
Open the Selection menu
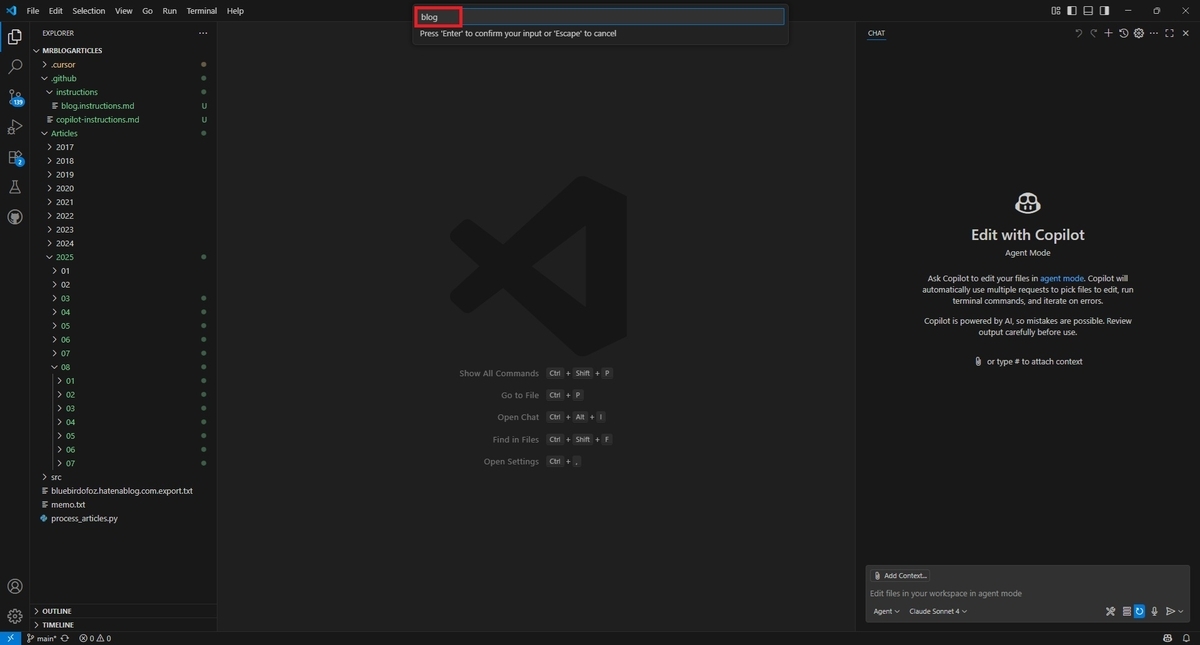coord(89,11)
